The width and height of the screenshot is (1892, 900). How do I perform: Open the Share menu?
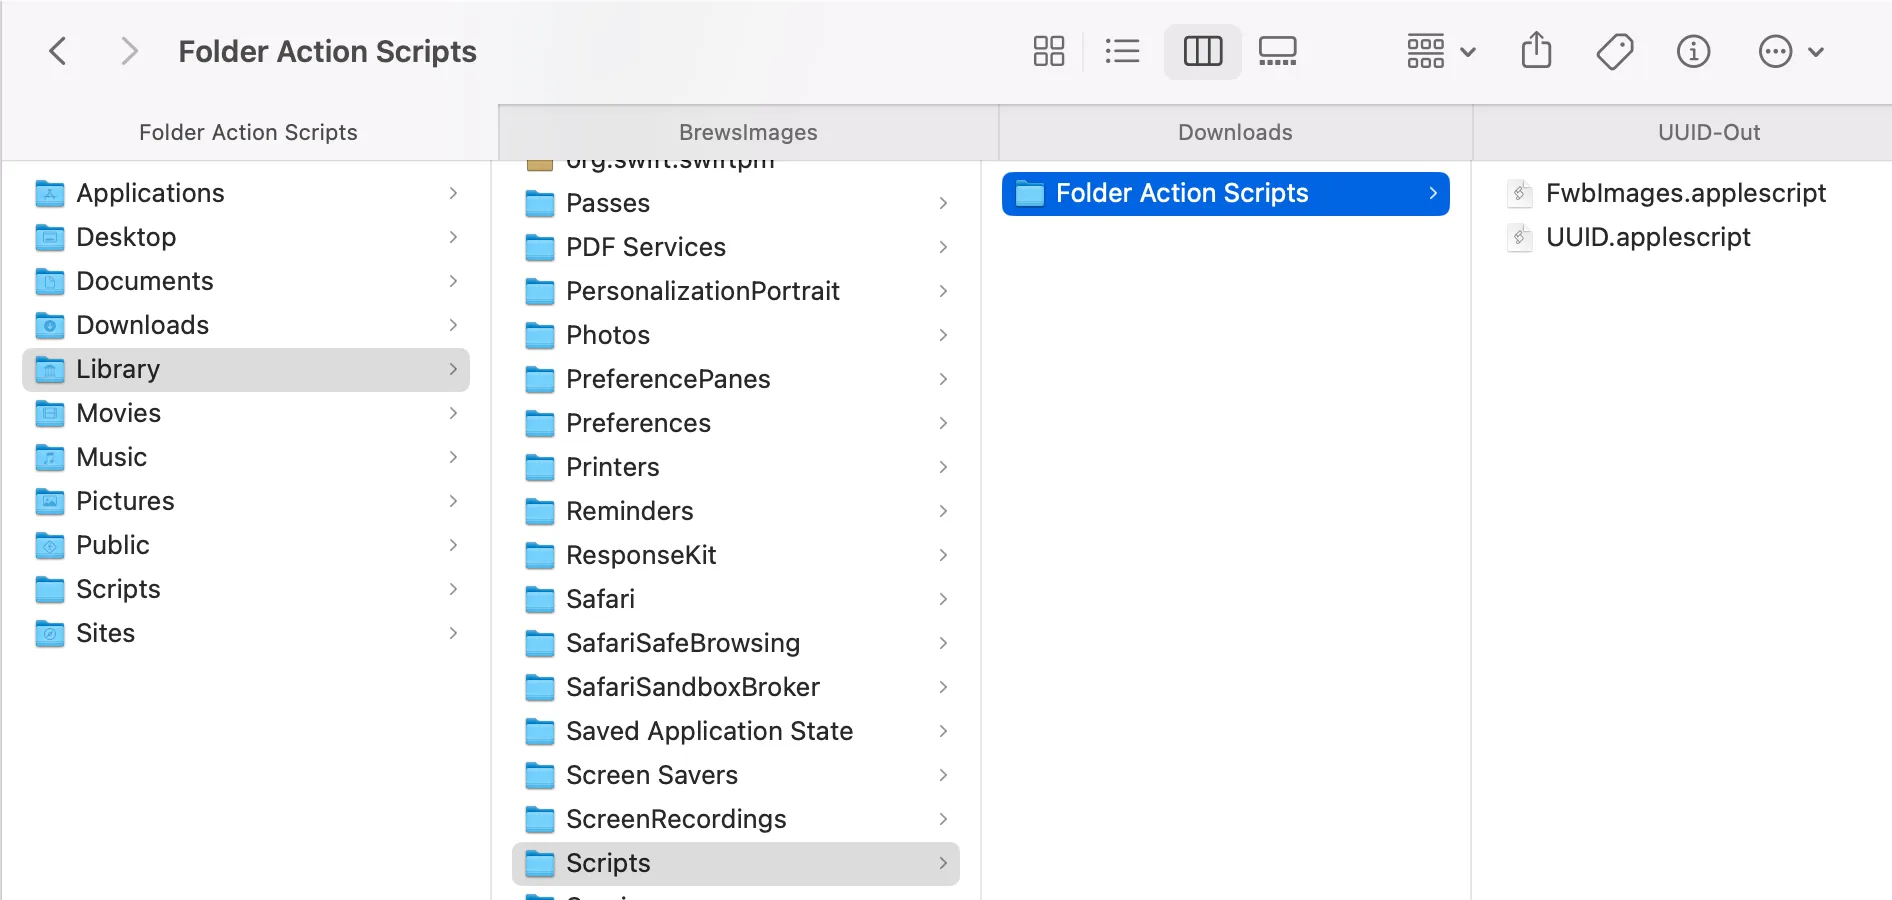click(x=1536, y=51)
